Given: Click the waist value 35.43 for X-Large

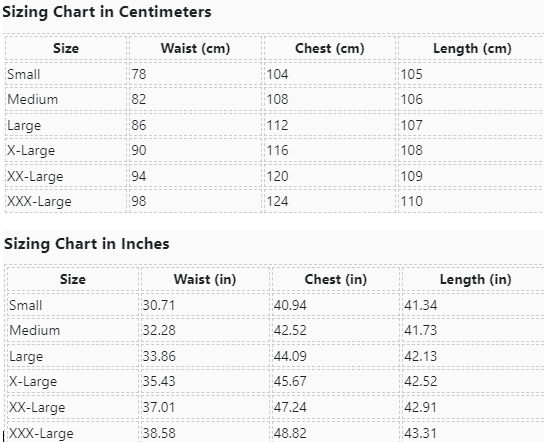Looking at the screenshot, I should coord(159,382).
